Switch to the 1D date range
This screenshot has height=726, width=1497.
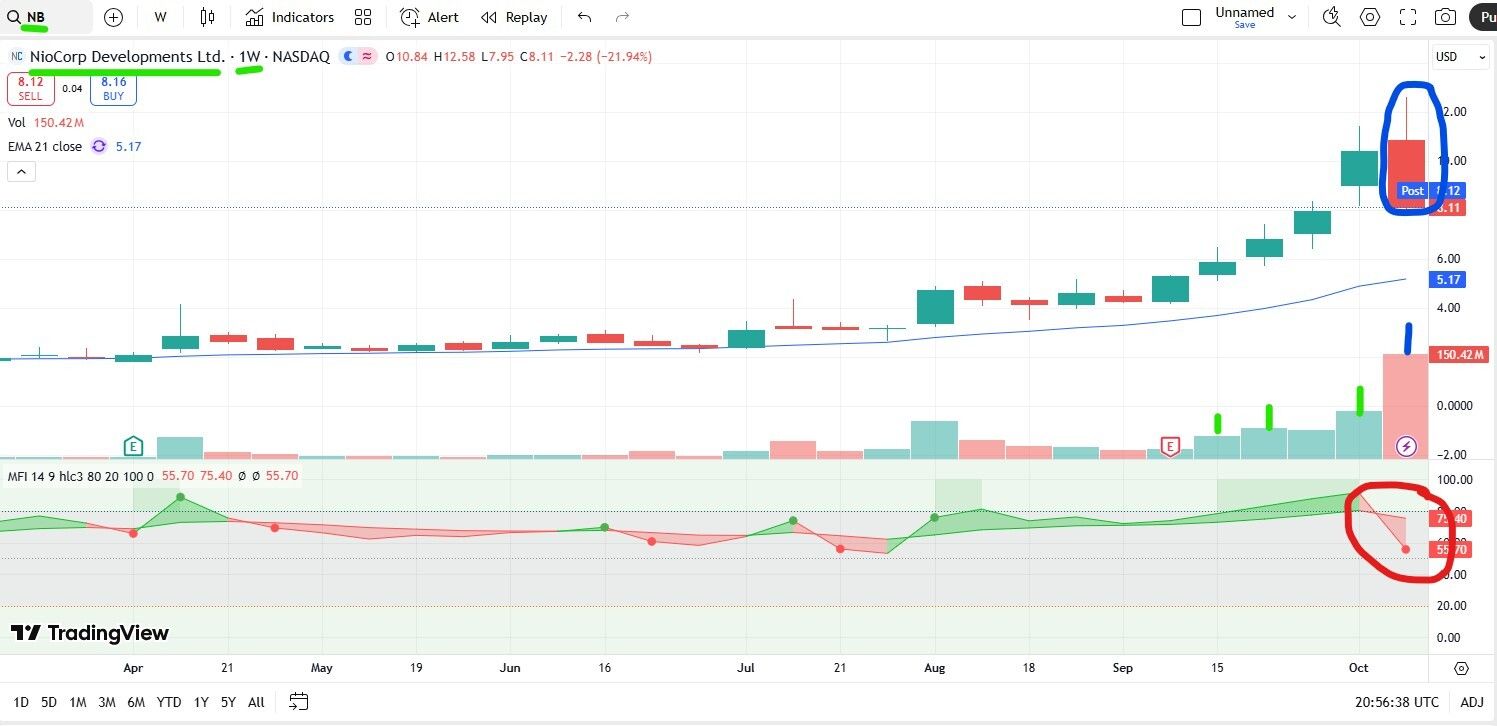click(20, 702)
